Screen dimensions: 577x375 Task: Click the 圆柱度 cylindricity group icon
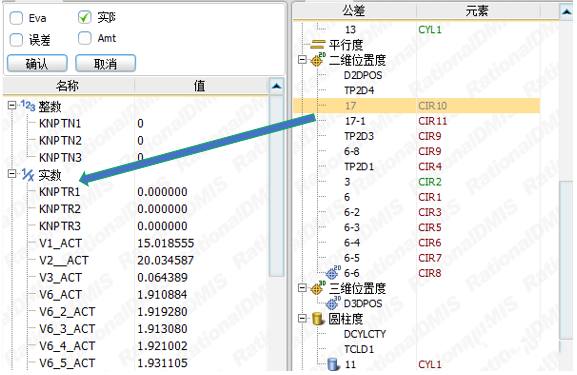[318, 319]
